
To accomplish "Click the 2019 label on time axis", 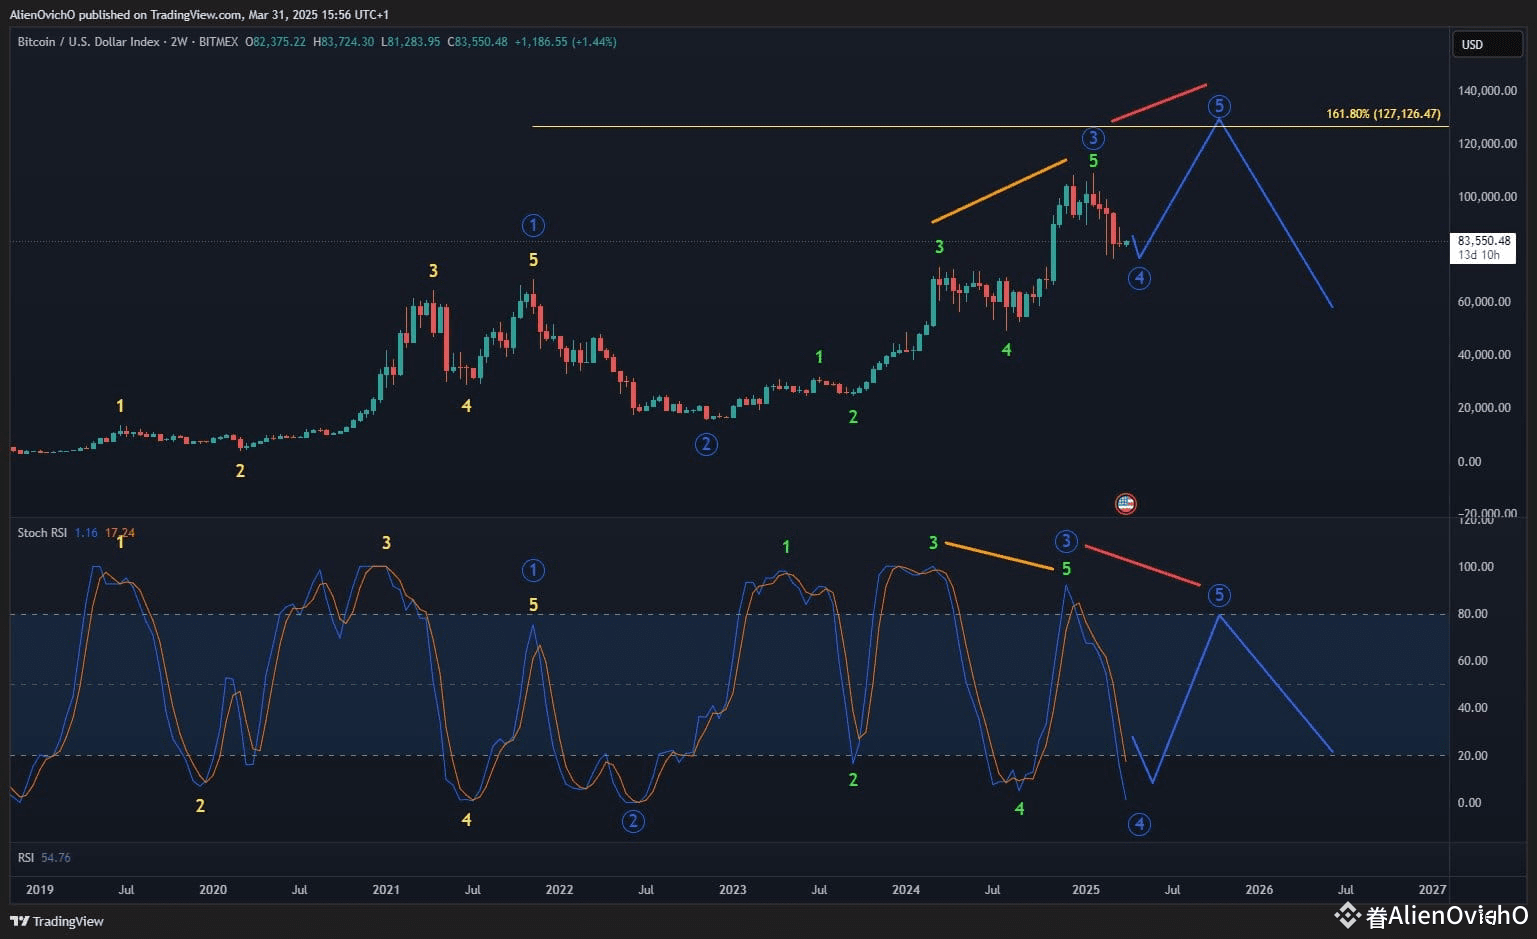I will pyautogui.click(x=40, y=890).
